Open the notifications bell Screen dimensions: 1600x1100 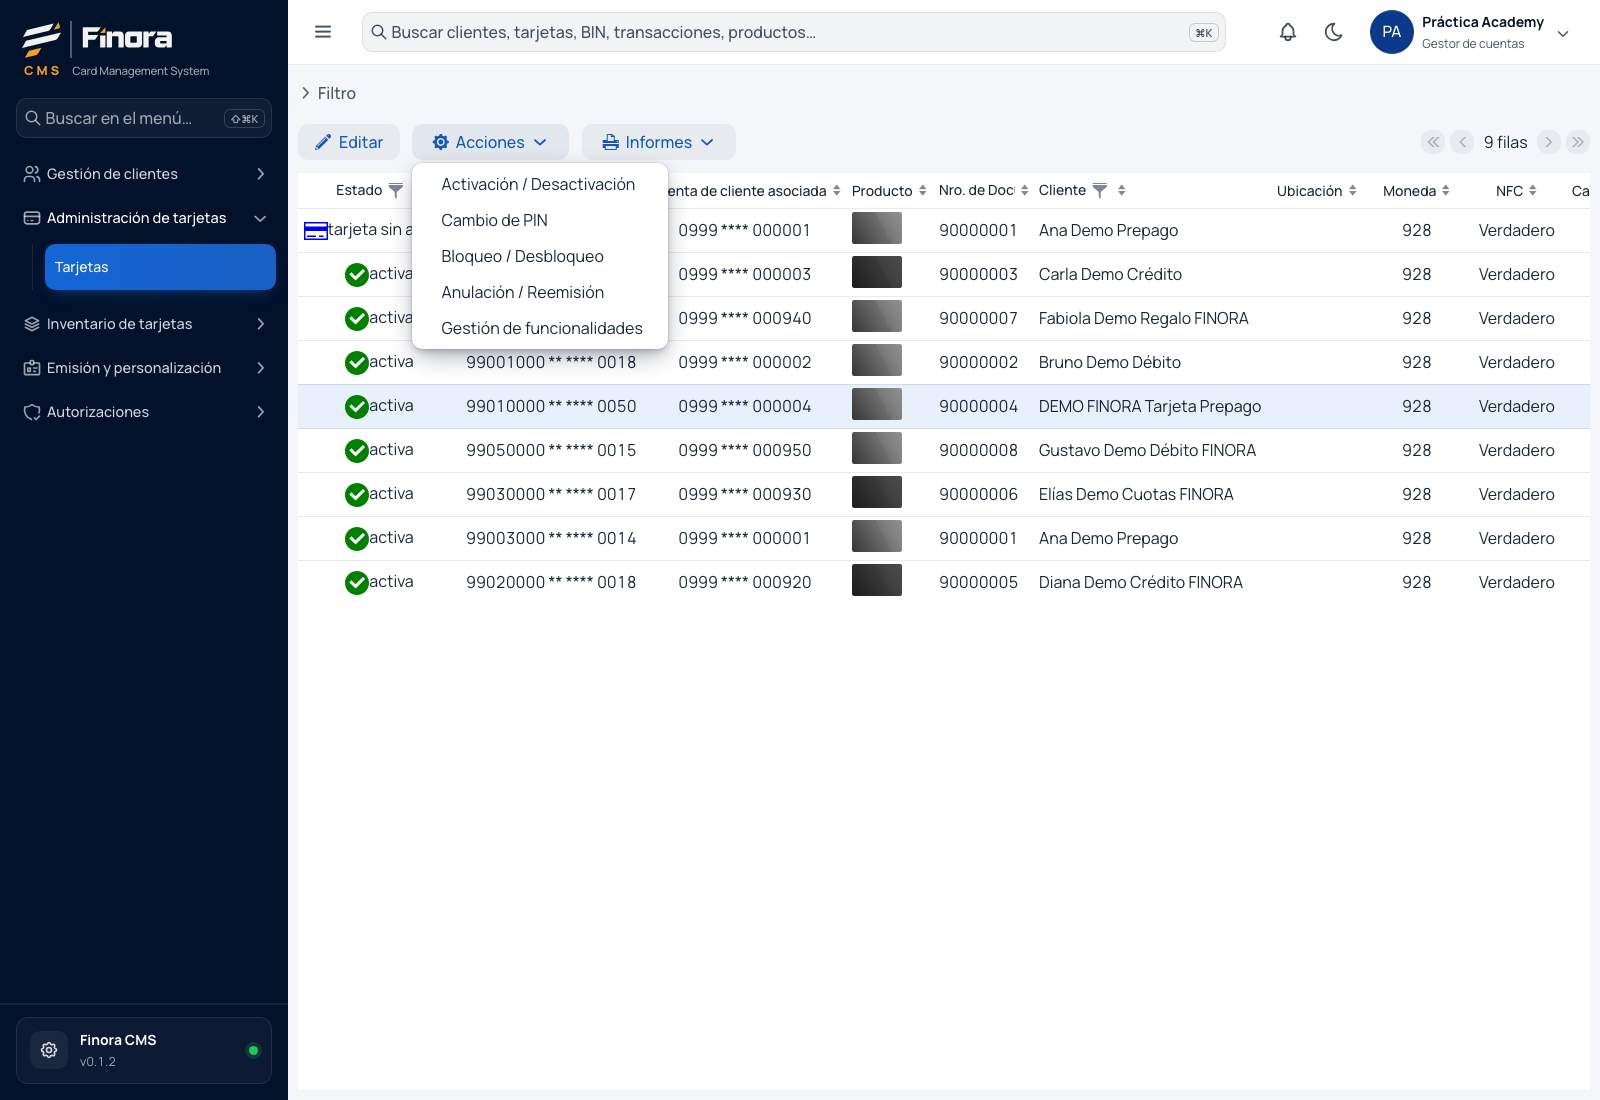click(1288, 32)
